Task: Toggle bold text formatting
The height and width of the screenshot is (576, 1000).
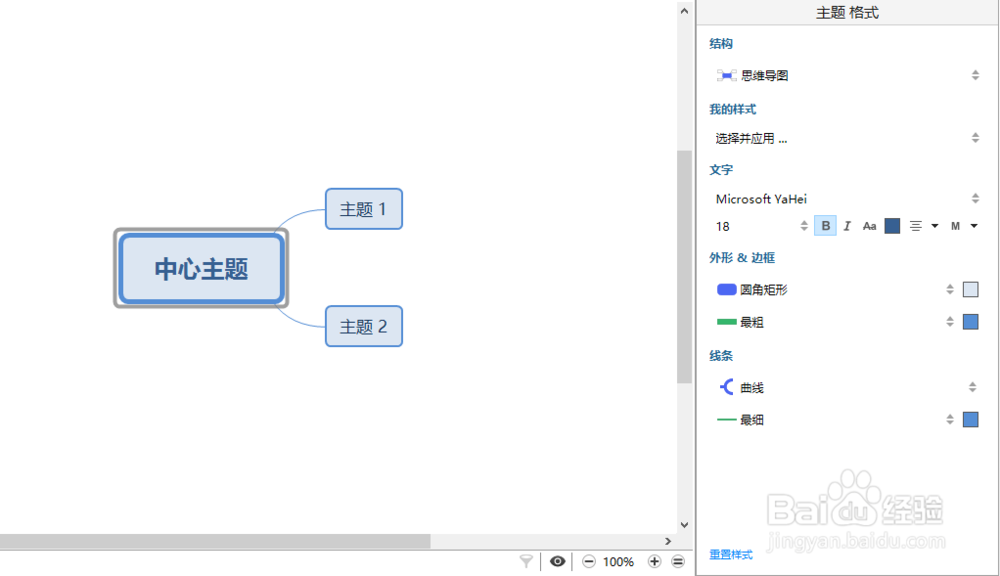Action: 825,226
